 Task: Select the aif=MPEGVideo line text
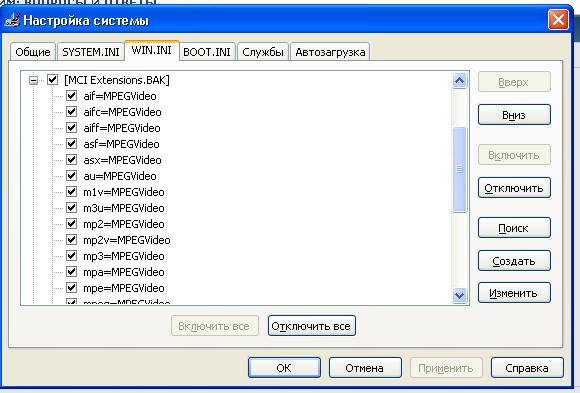click(x=120, y=96)
